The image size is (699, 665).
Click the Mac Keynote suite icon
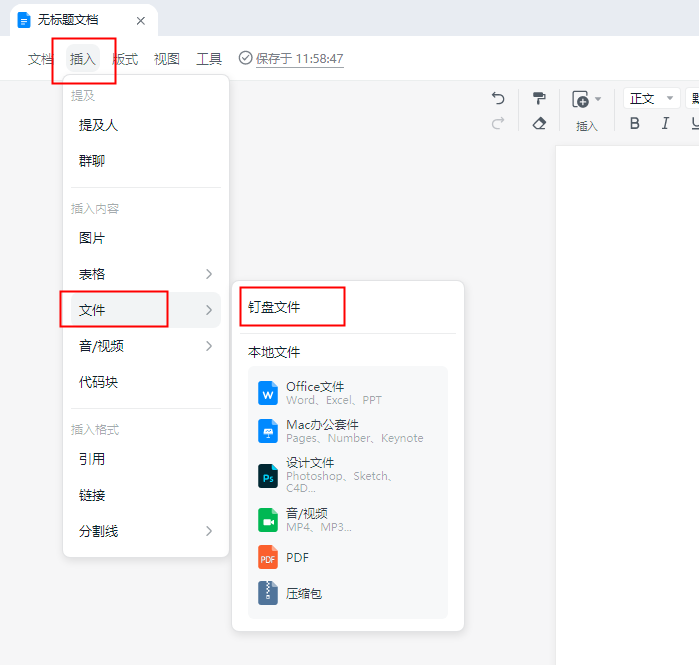(x=268, y=431)
